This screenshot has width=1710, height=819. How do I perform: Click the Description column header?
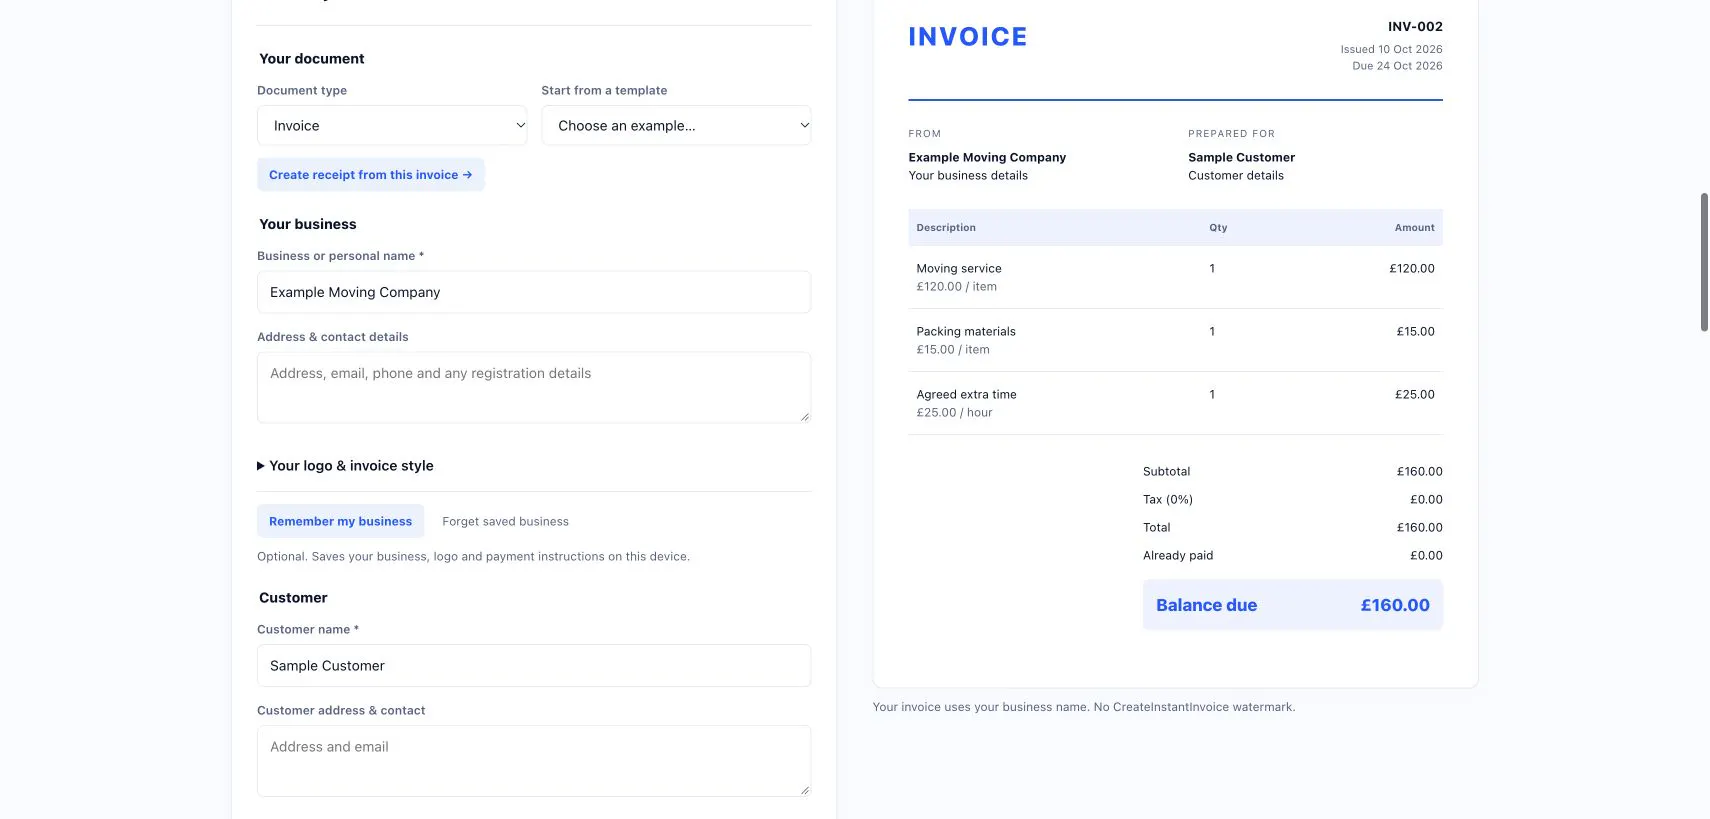pyautogui.click(x=946, y=228)
